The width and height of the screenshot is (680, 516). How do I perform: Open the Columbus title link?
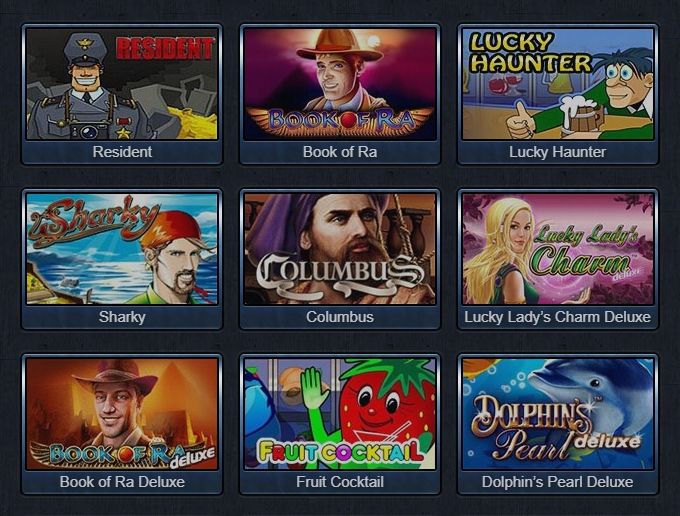pos(340,317)
